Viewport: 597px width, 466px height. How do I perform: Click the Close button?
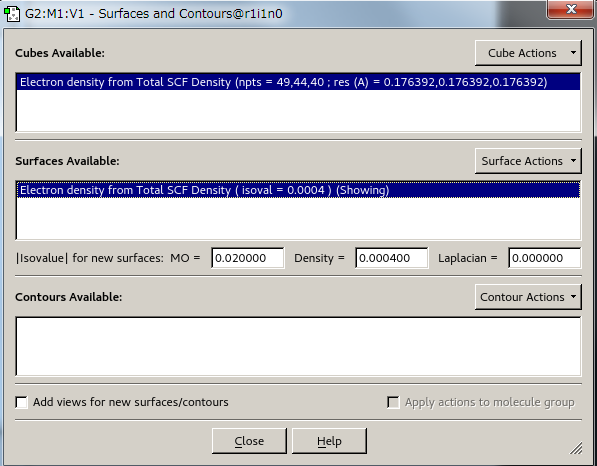tap(249, 441)
